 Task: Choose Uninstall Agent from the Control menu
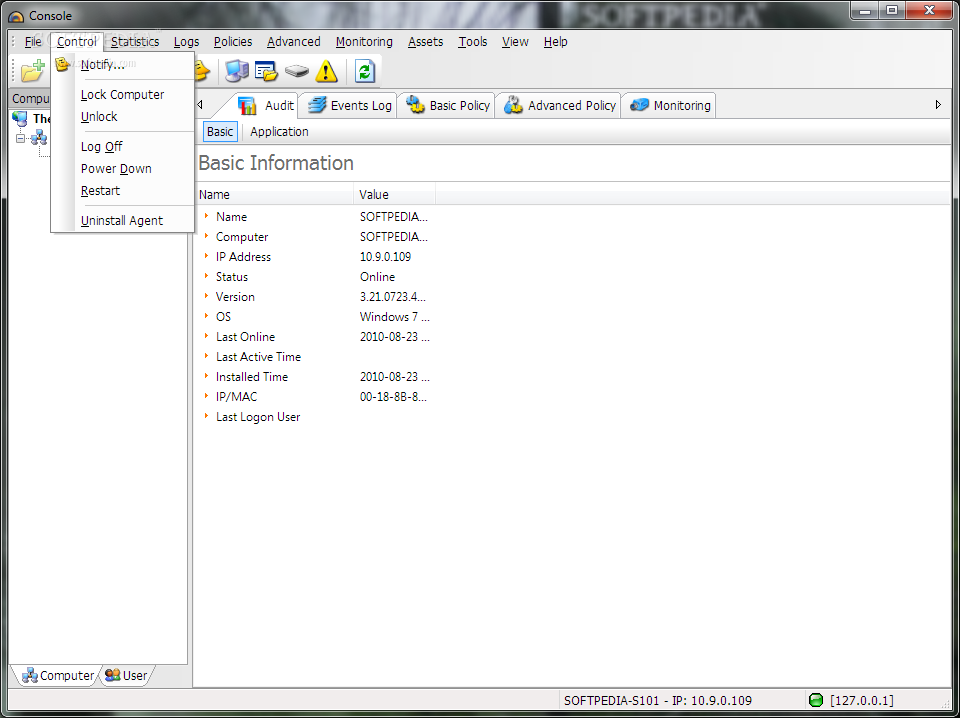(122, 220)
